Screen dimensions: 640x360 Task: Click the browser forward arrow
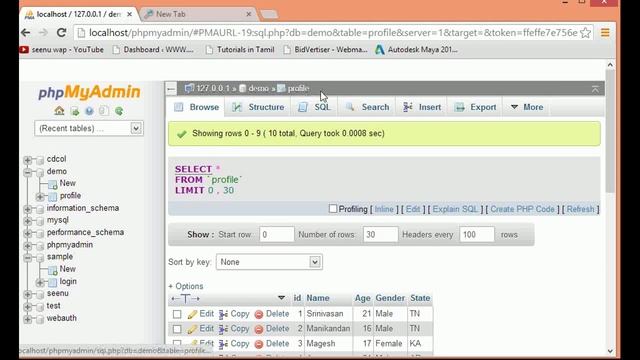click(x=43, y=33)
